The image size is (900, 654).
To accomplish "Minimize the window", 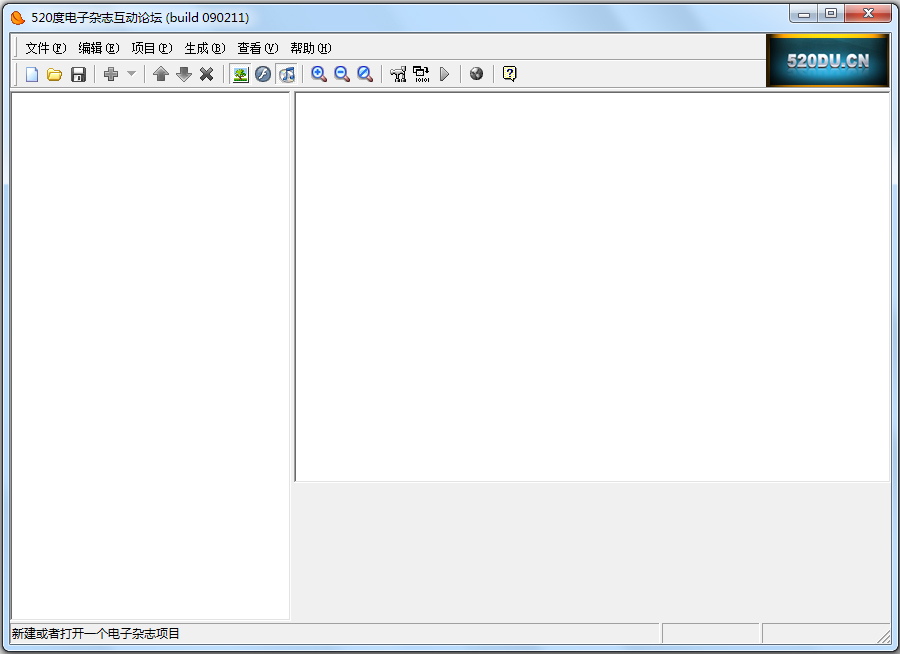I will tap(804, 14).
